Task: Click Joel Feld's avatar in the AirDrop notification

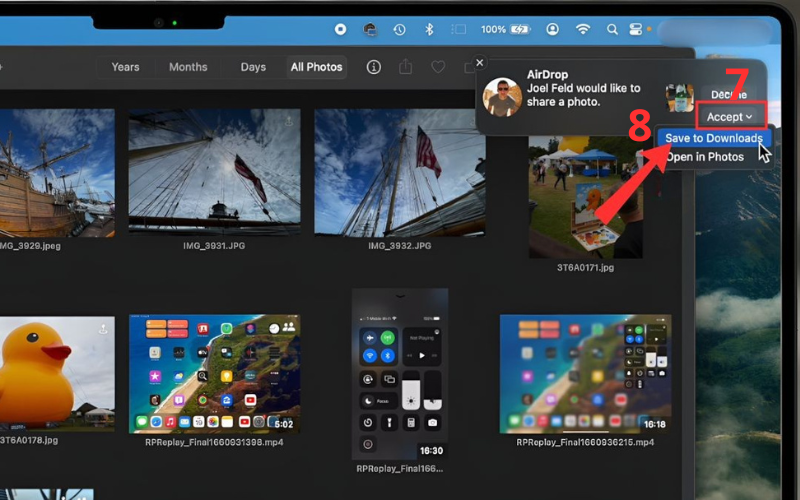Action: (x=502, y=97)
